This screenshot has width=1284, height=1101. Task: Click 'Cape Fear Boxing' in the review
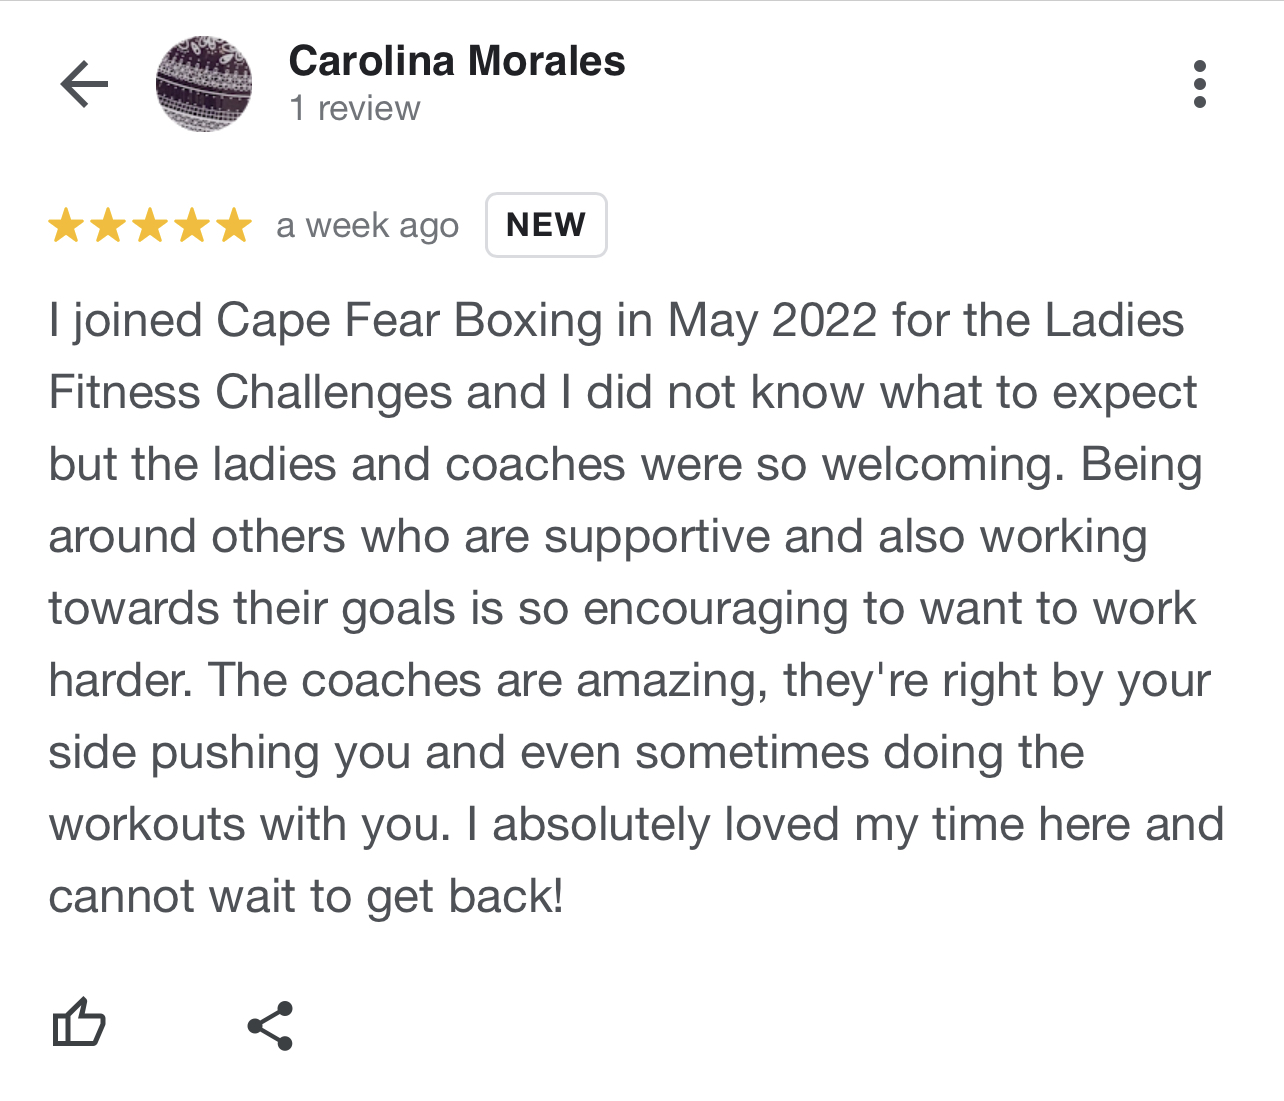tap(410, 321)
